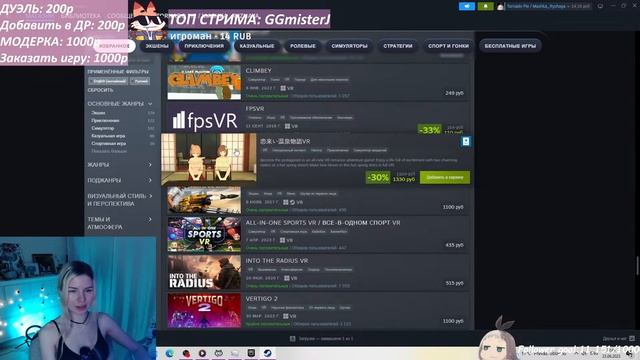The width and height of the screenshot is (640, 360).
Task: Click the Into the Radius thumbnail
Action: point(204,272)
